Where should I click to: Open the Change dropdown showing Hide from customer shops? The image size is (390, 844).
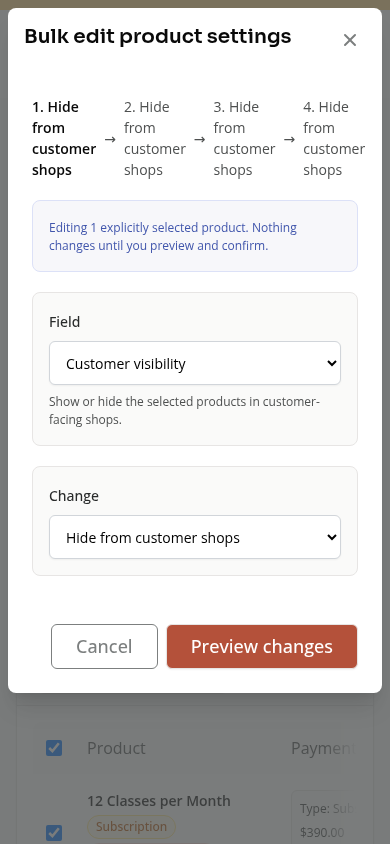[195, 537]
